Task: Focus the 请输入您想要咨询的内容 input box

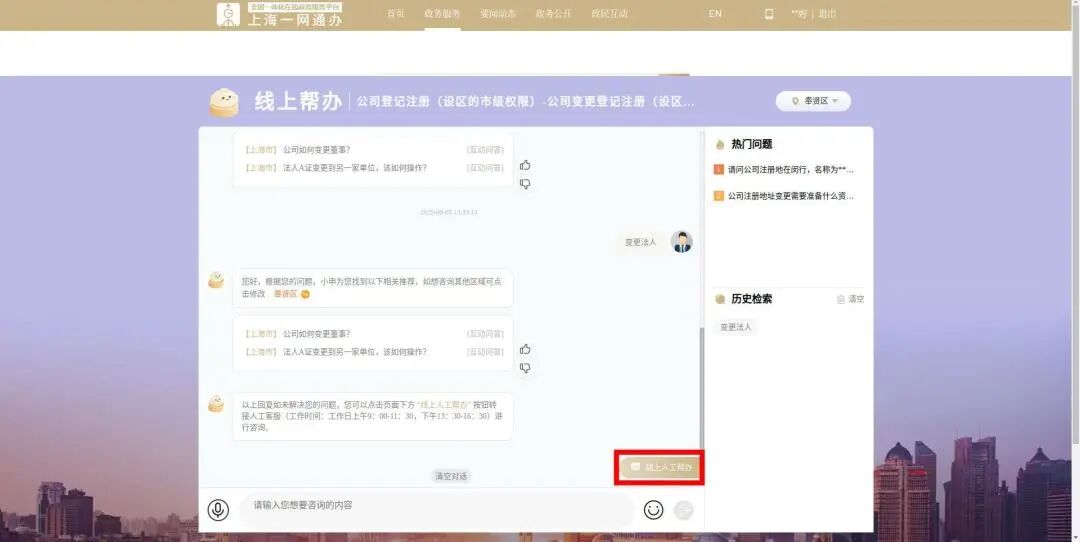Action: tap(435, 506)
